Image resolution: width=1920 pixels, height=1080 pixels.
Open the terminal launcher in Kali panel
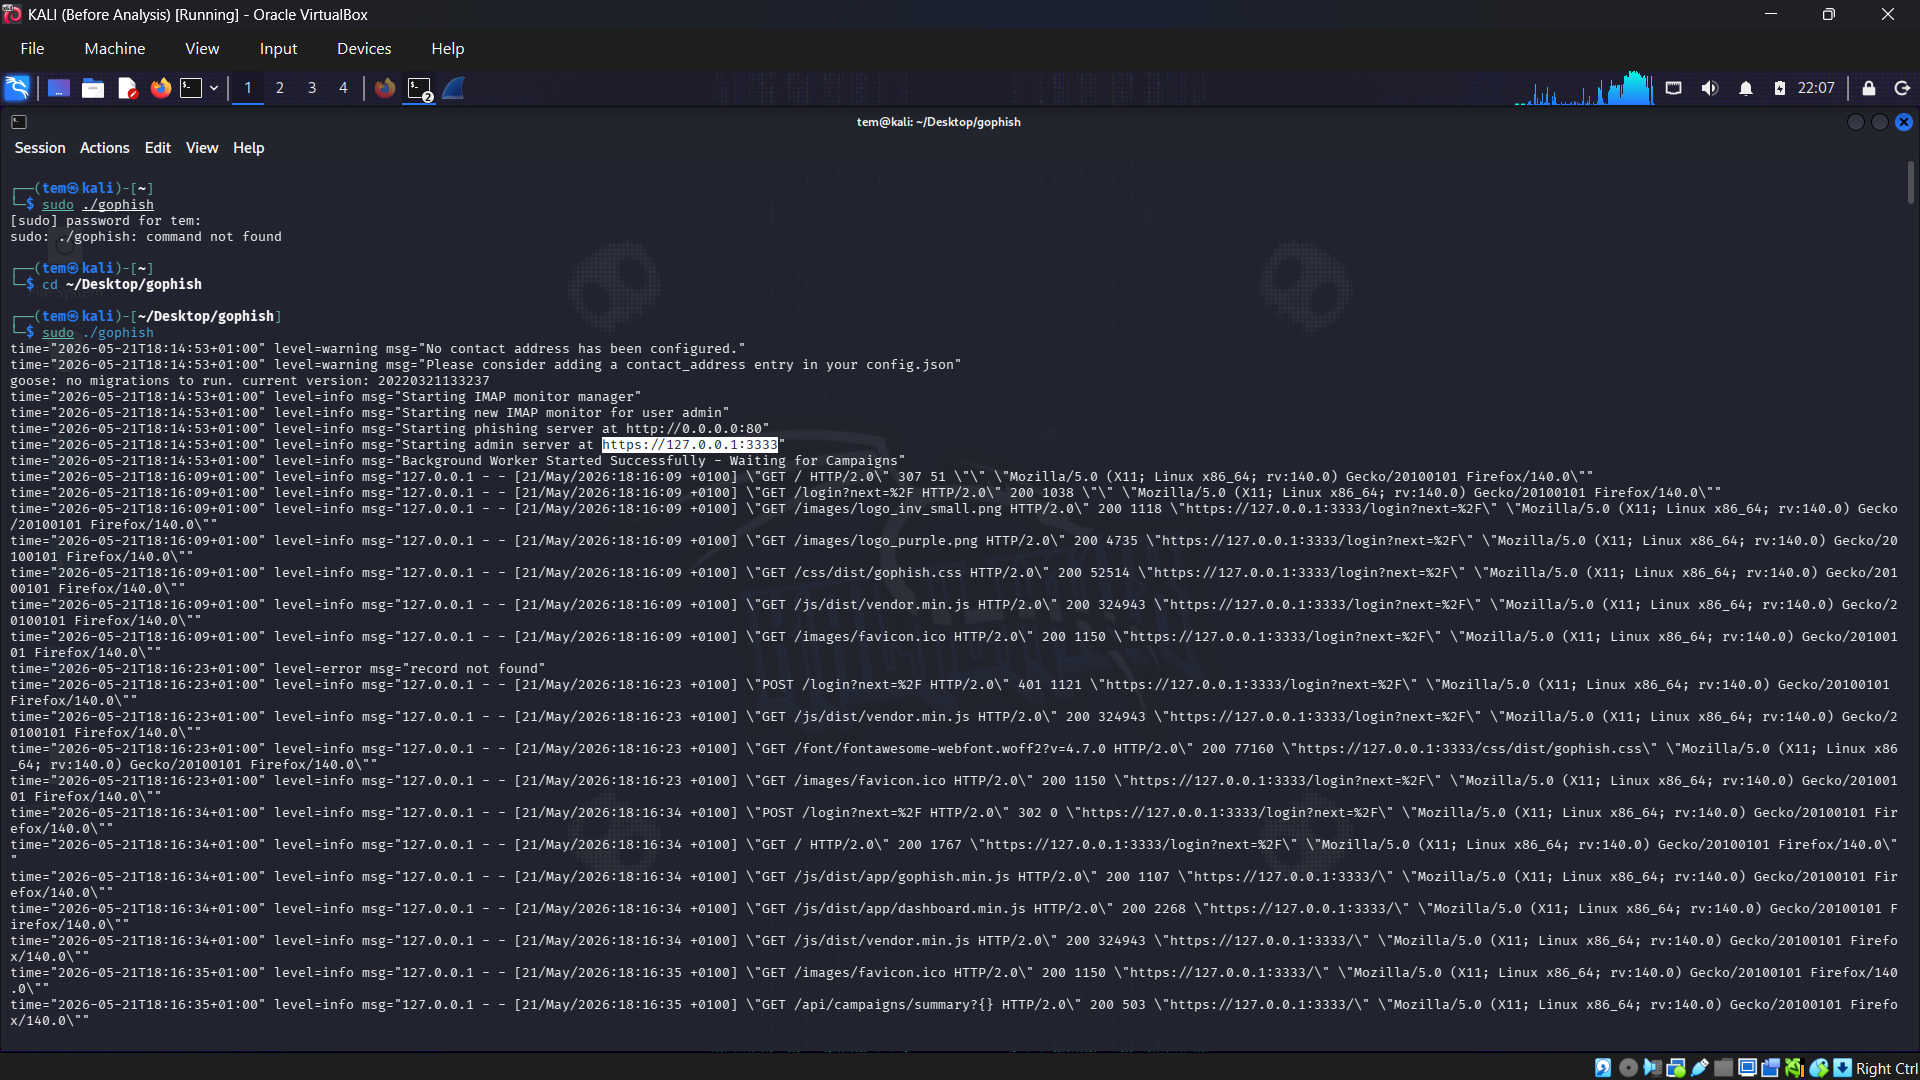pos(191,88)
